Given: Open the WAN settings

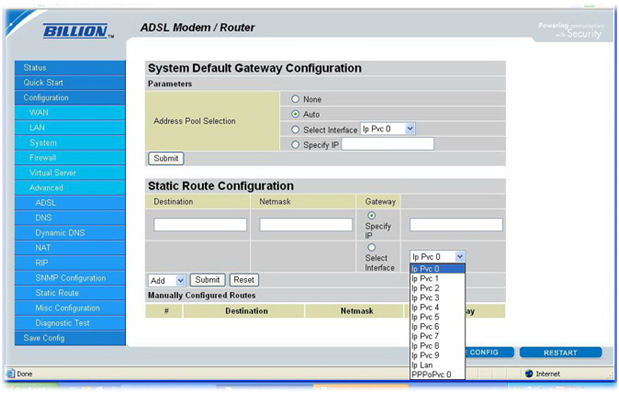Looking at the screenshot, I should tap(70, 113).
